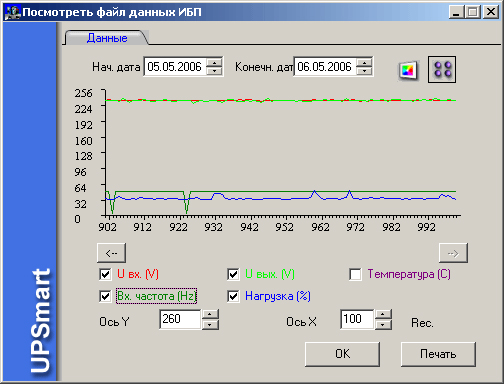Increase the start date with up arrow
Screen dimensions: 504x384
[x=214, y=63]
